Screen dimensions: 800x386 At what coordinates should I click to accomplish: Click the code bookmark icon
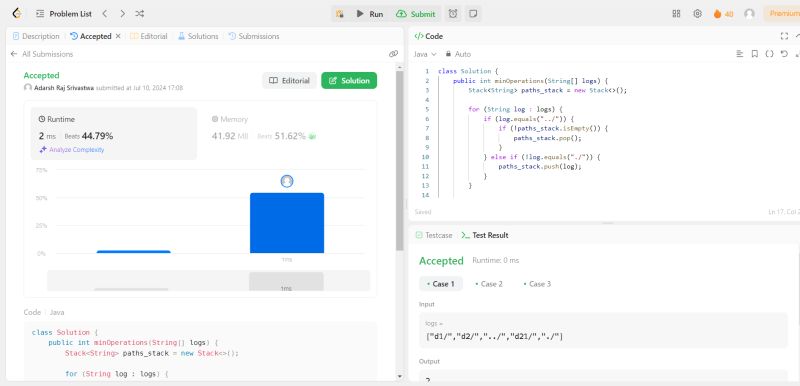pyautogui.click(x=755, y=54)
